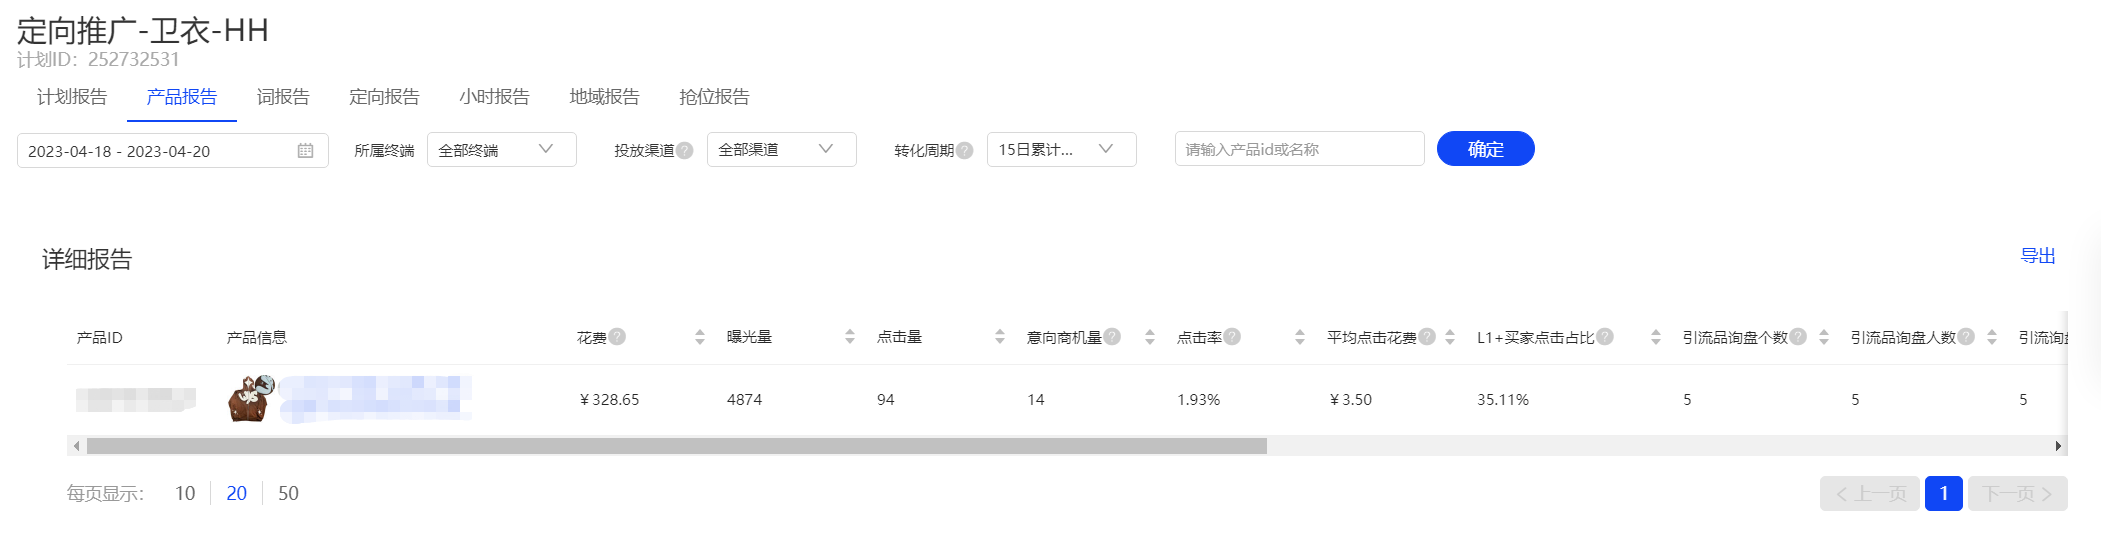Expand the 所属终端 dropdown
This screenshot has width=2101, height=534.
[501, 150]
